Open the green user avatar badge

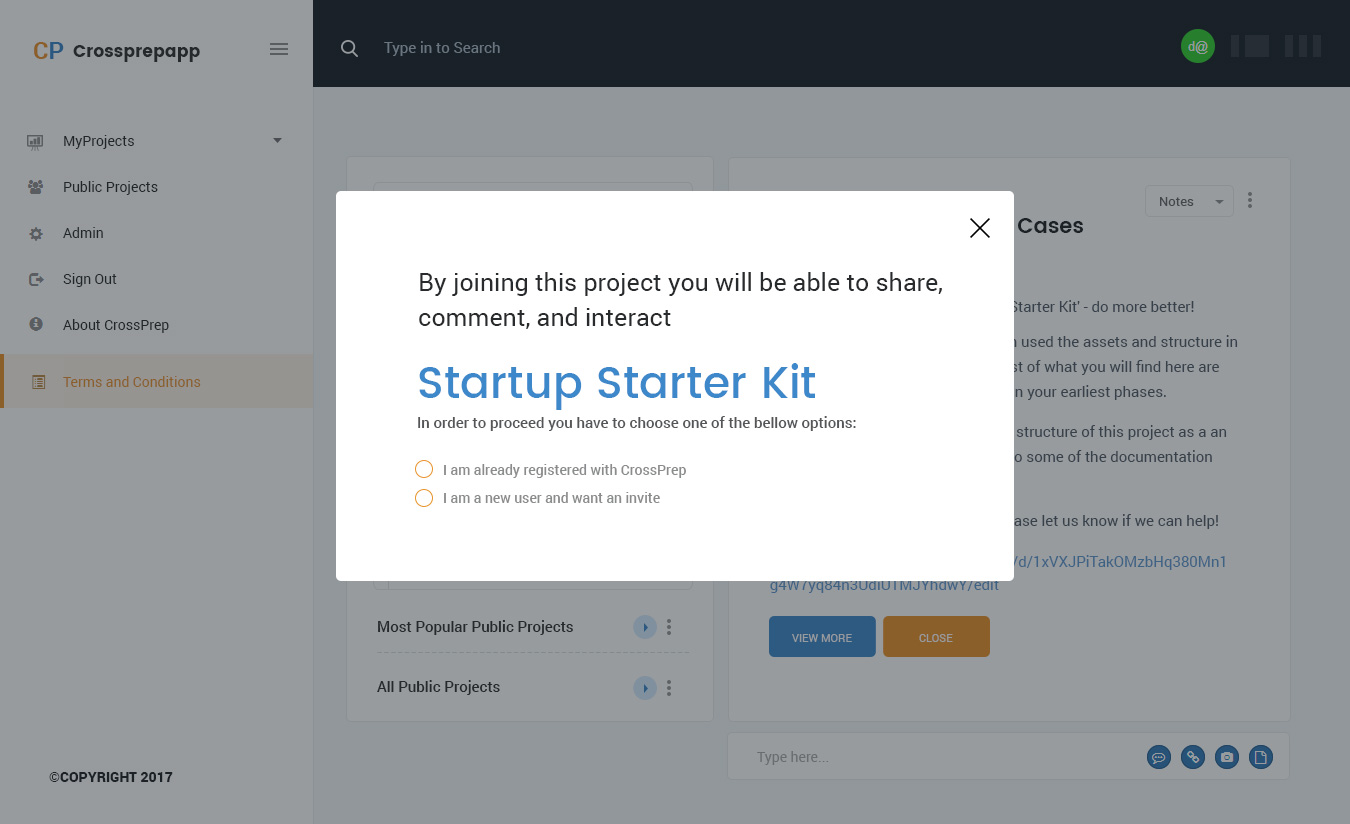pyautogui.click(x=1198, y=46)
